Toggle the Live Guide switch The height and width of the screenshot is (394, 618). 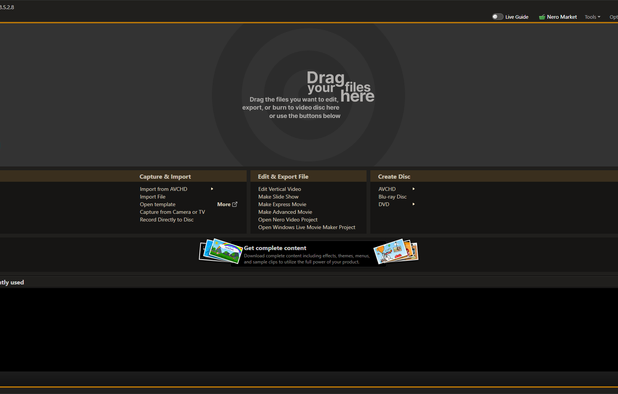coord(497,17)
